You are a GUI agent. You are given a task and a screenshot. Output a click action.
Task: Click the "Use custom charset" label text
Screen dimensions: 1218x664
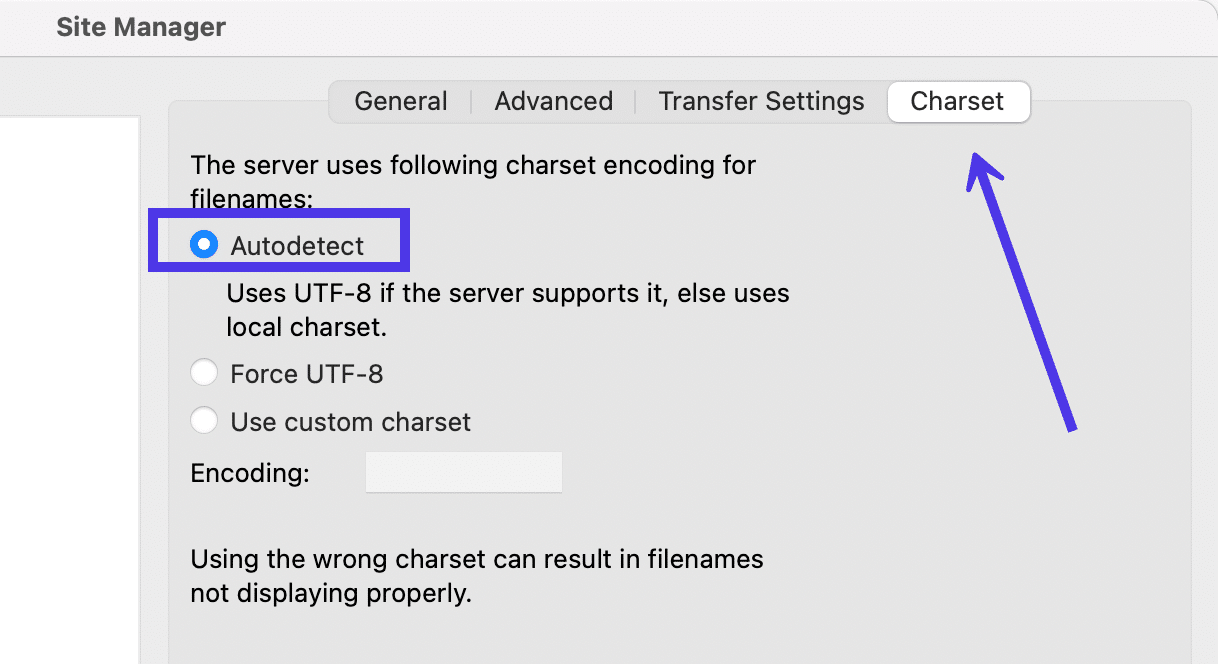click(350, 421)
